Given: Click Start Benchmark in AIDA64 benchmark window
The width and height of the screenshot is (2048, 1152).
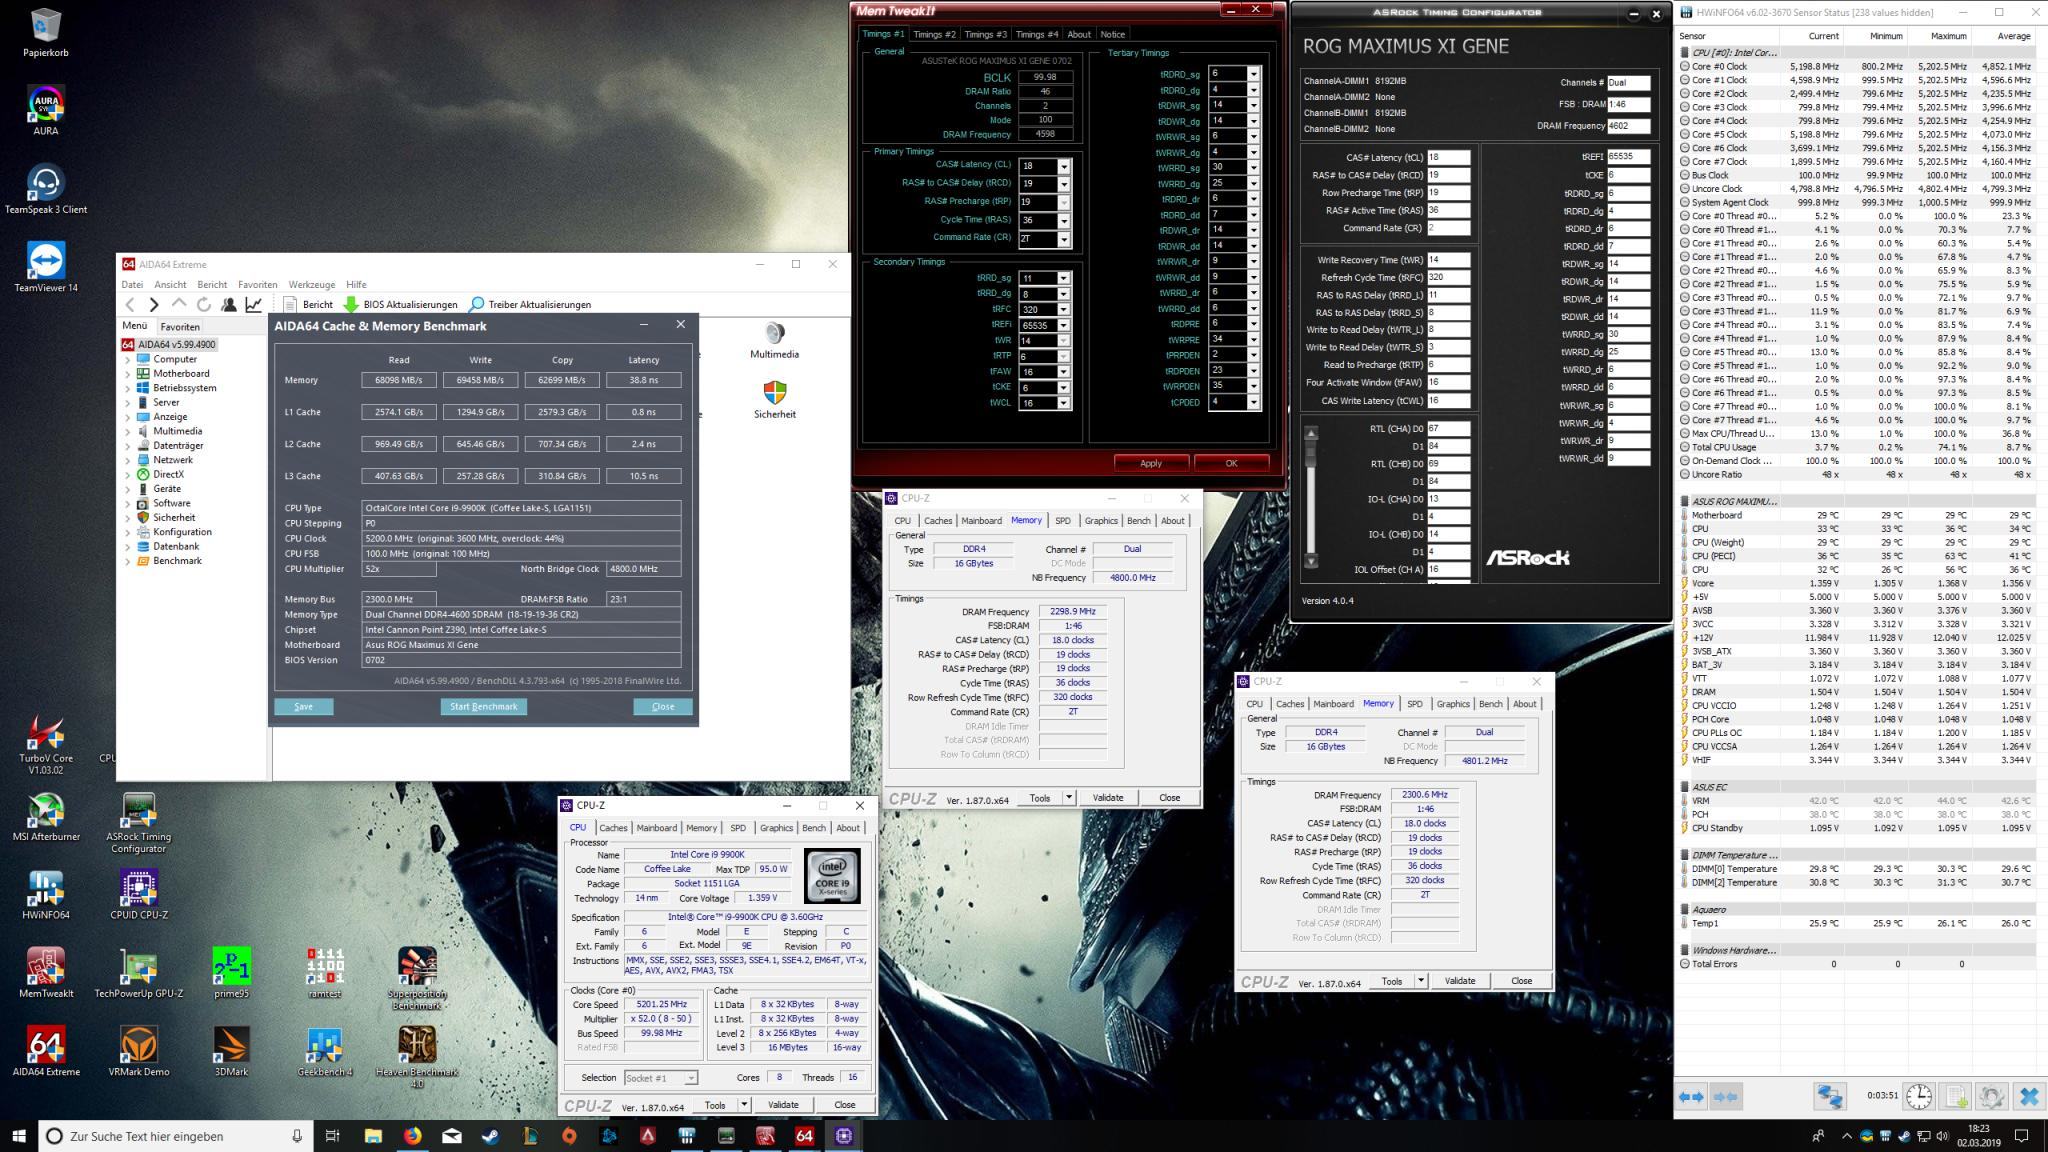Looking at the screenshot, I should click(x=484, y=706).
